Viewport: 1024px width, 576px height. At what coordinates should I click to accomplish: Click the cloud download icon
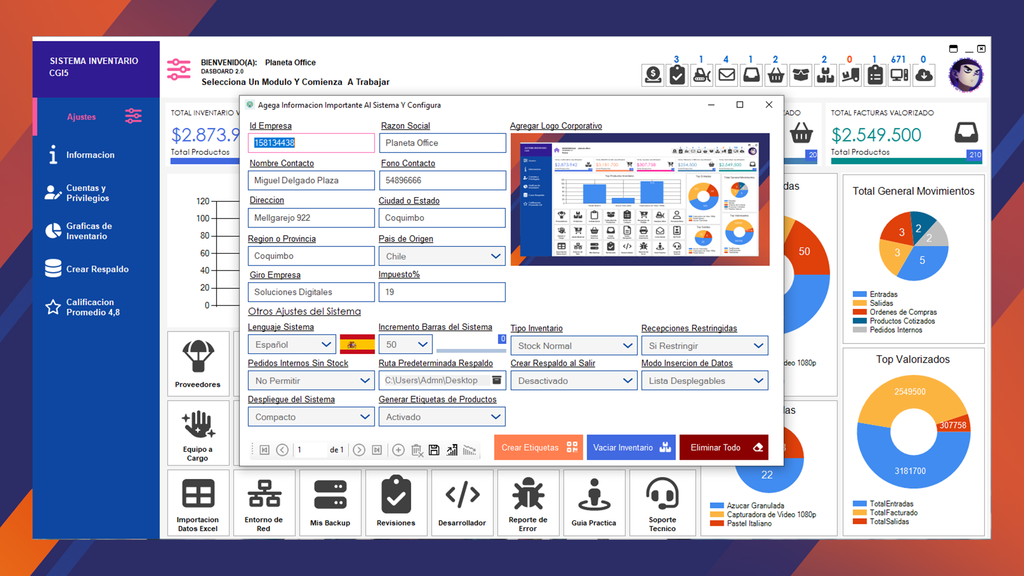pyautogui.click(x=924, y=74)
